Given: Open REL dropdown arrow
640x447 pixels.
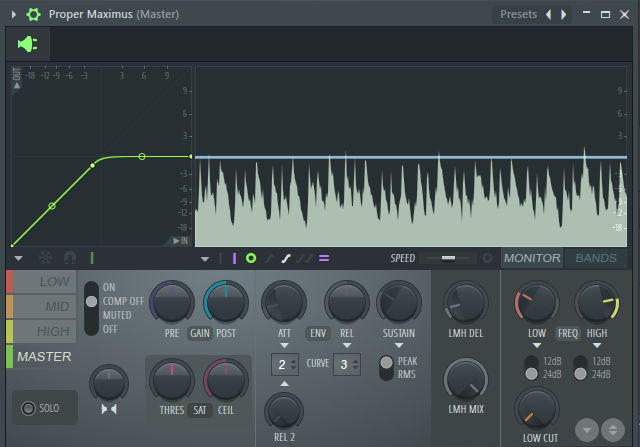Looking at the screenshot, I should tap(347, 346).
